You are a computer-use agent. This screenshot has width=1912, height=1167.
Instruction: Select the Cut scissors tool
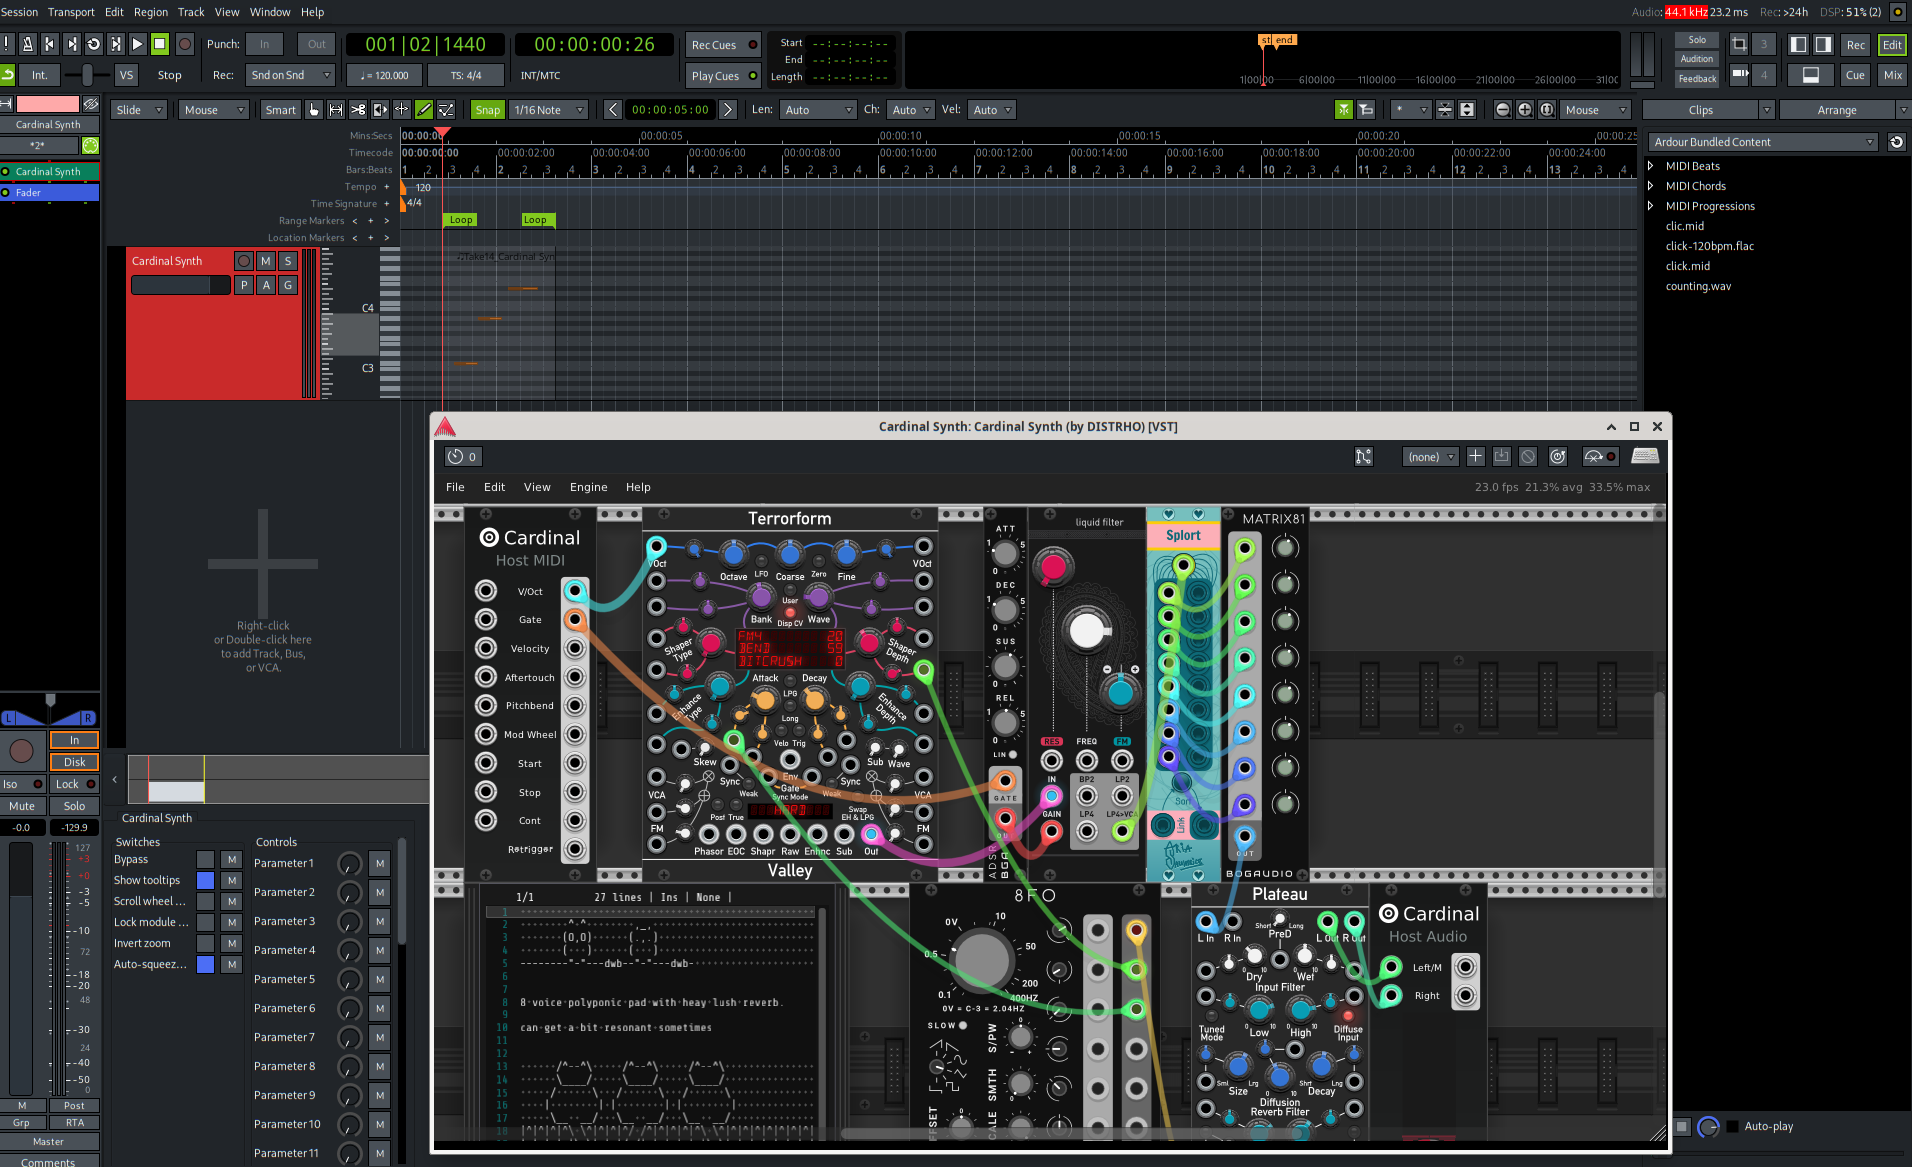coord(358,110)
